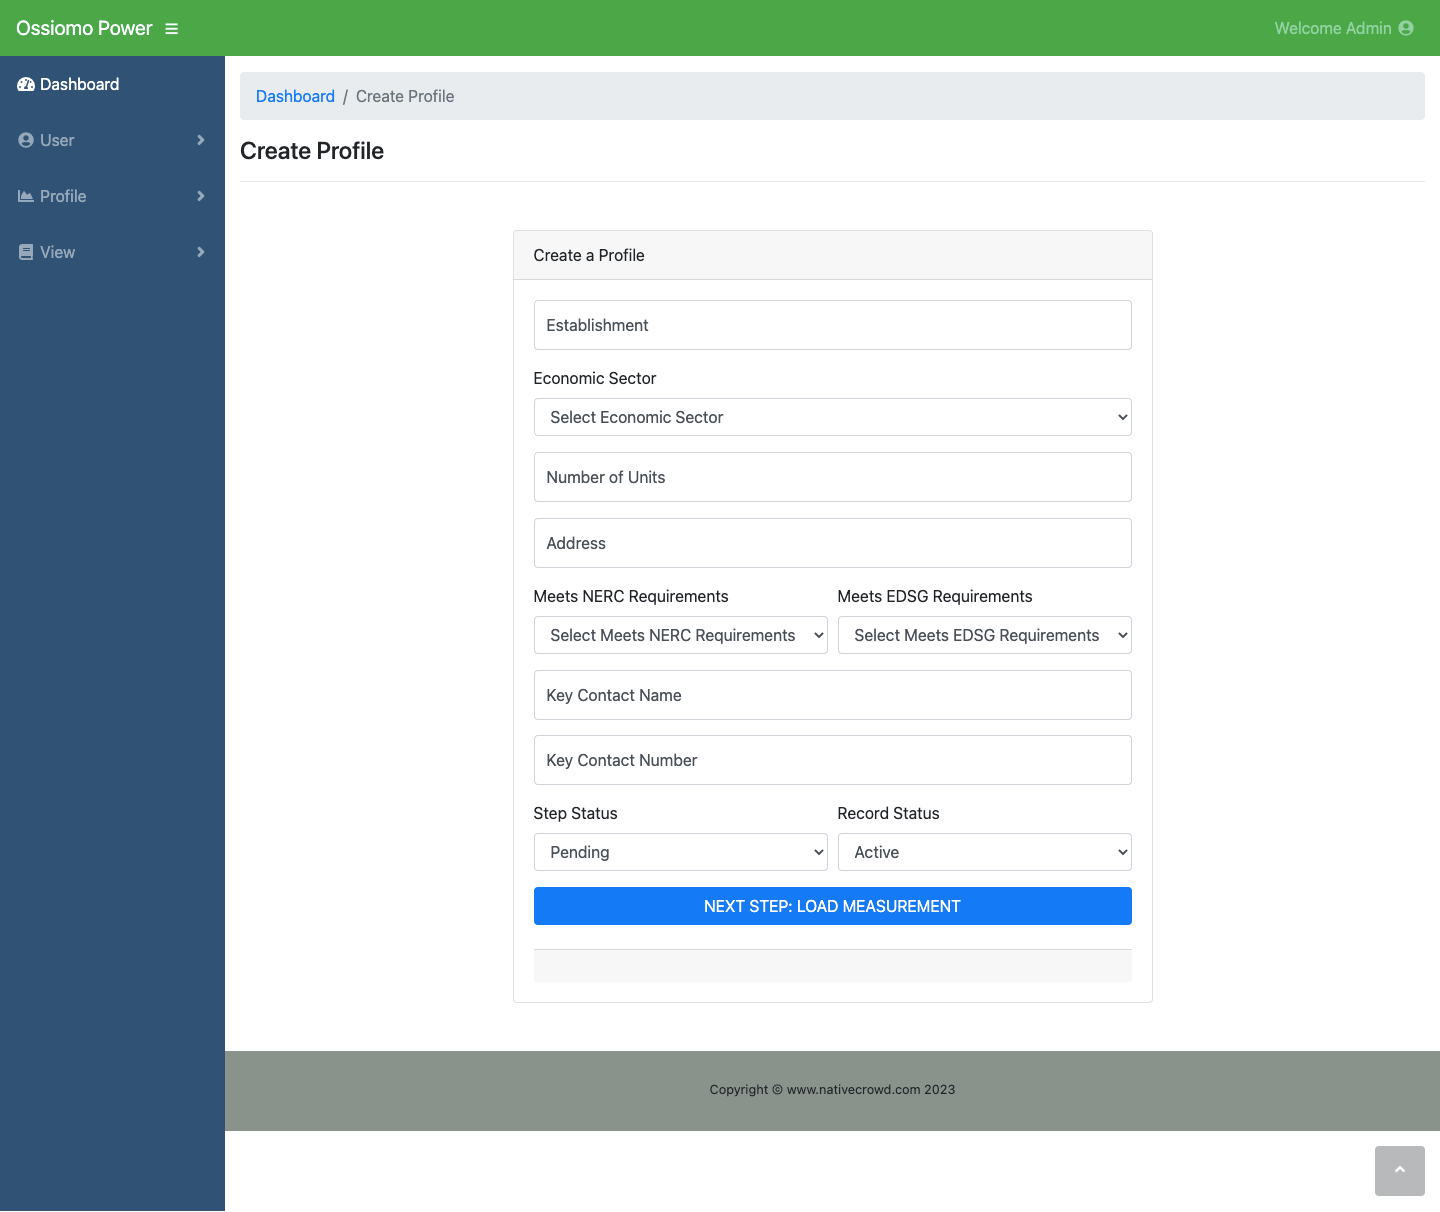Click the Ossiomo Power brand link
The image size is (1440, 1212).
[x=84, y=28]
